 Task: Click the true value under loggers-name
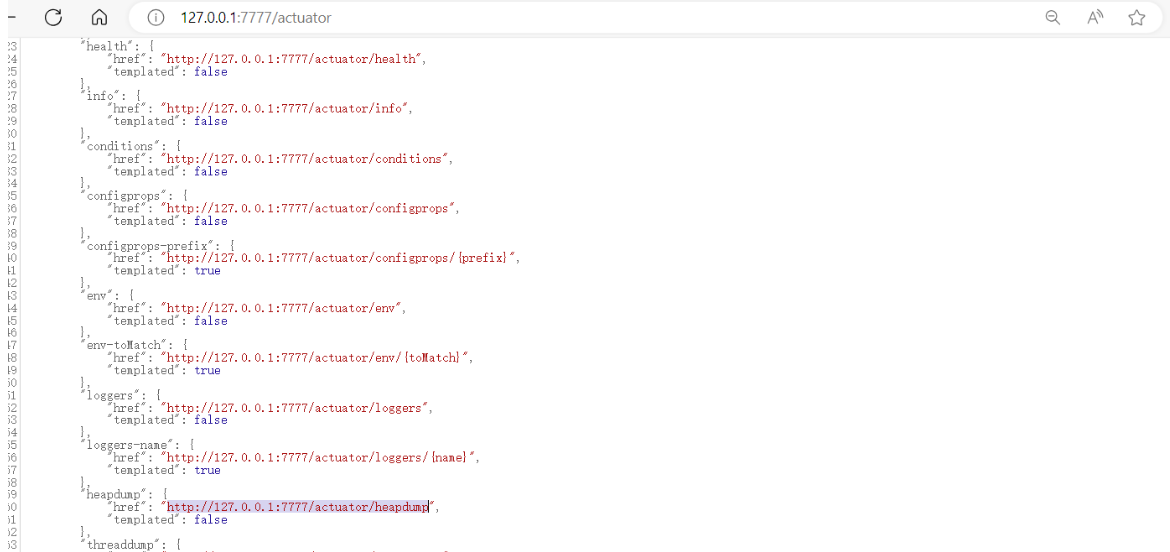207,470
